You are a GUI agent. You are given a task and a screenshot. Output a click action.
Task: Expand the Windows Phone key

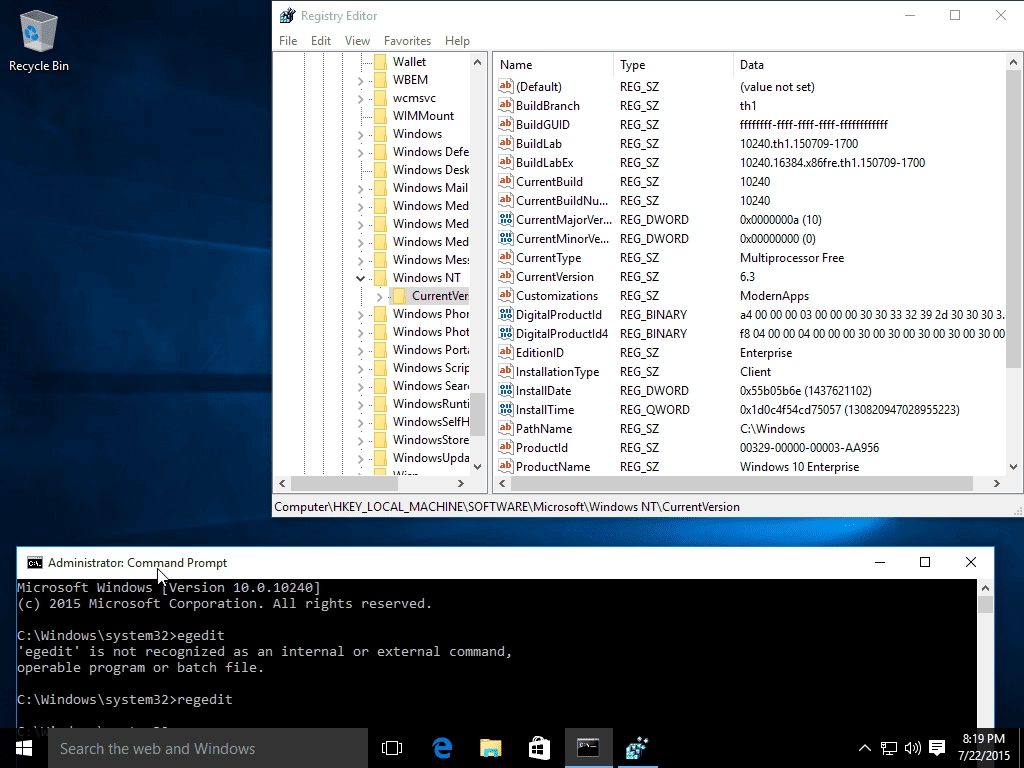coord(360,314)
